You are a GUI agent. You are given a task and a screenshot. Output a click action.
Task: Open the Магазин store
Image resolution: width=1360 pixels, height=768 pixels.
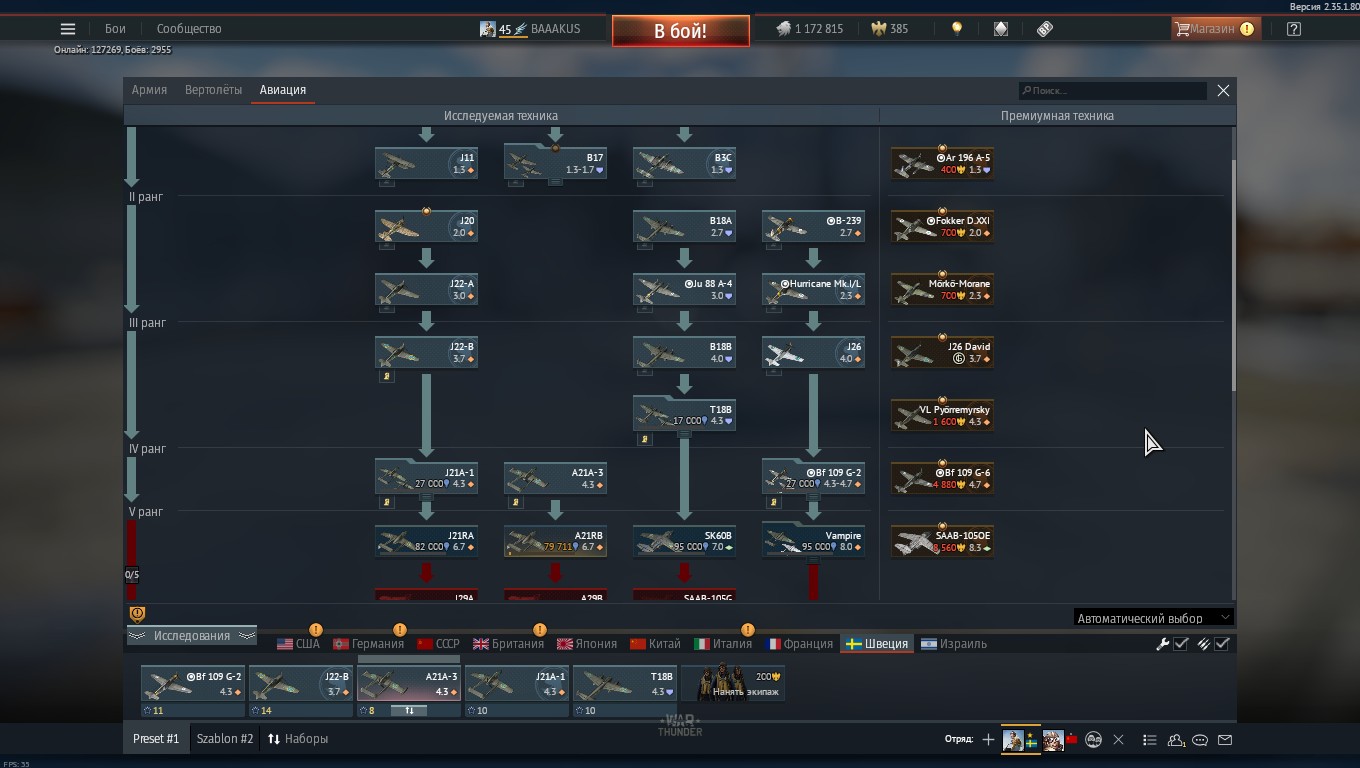(1214, 29)
